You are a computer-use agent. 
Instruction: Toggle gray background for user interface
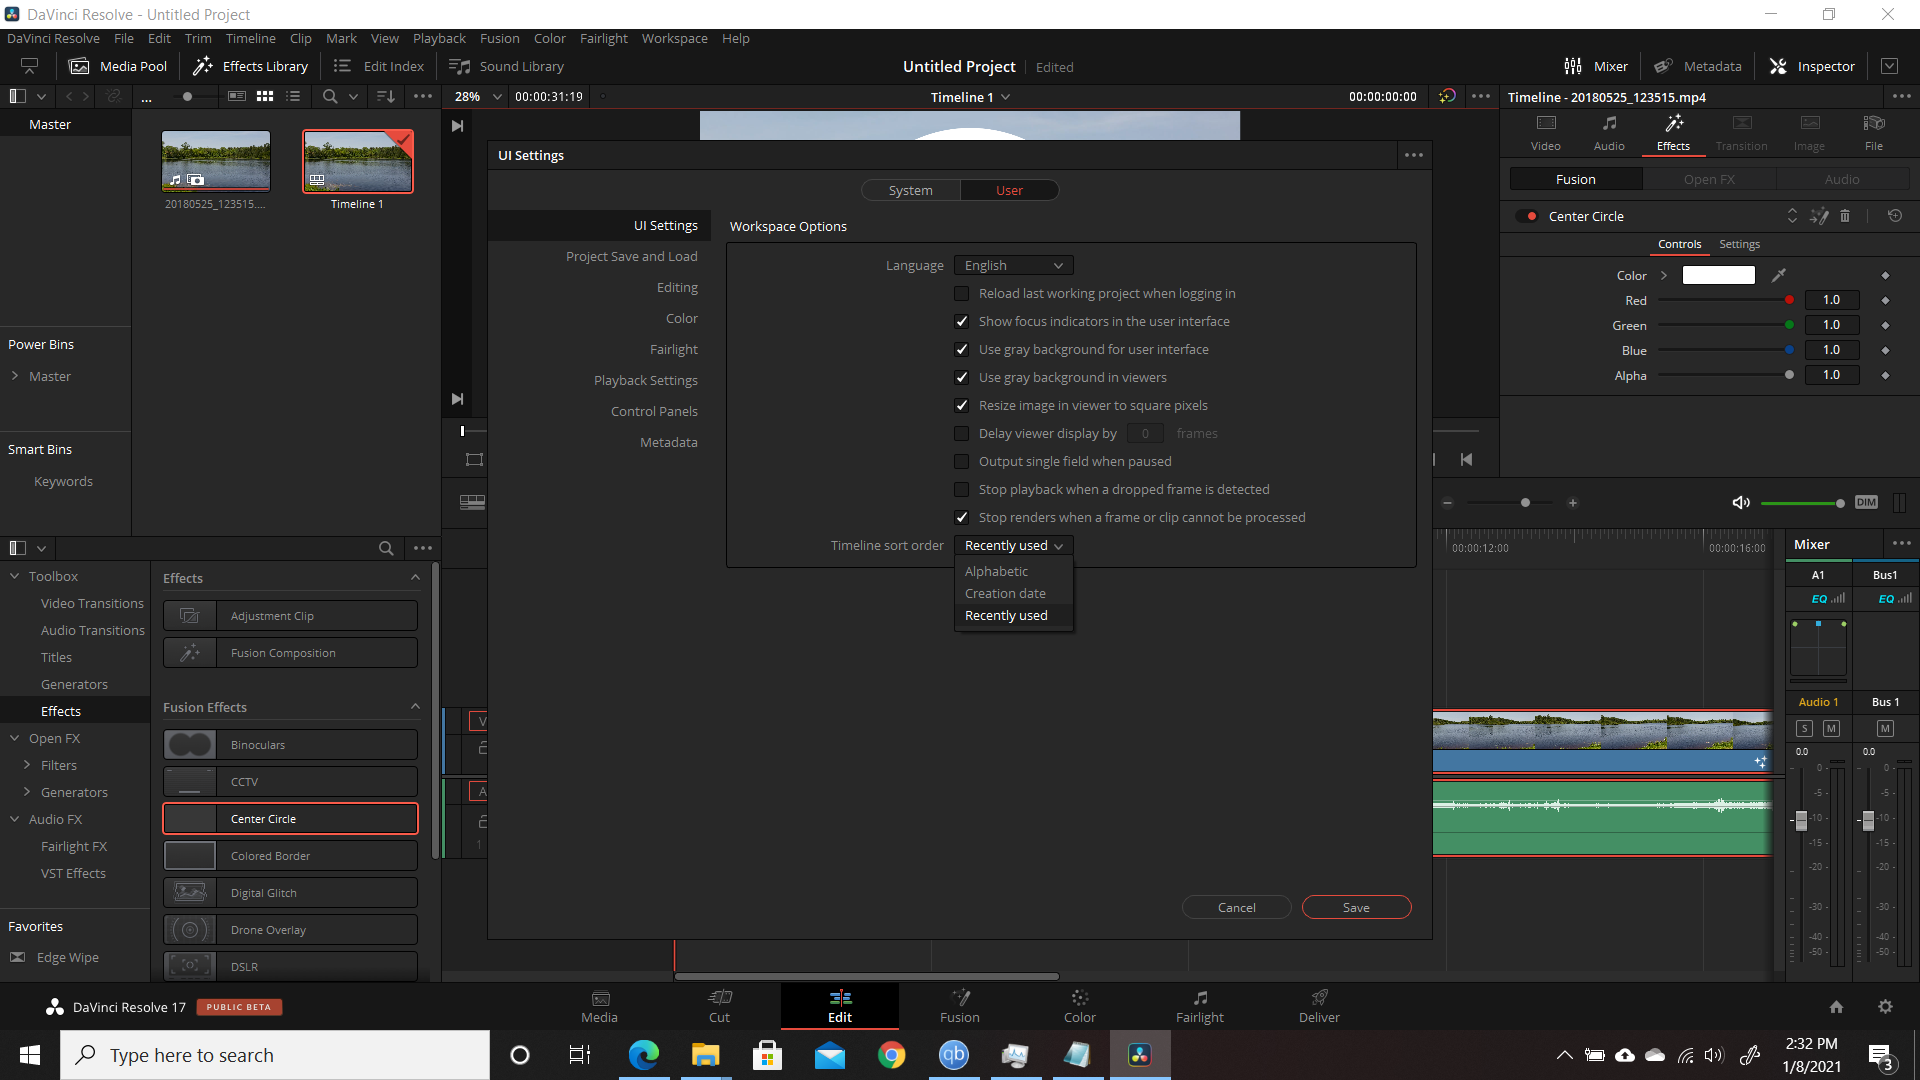coord(961,349)
